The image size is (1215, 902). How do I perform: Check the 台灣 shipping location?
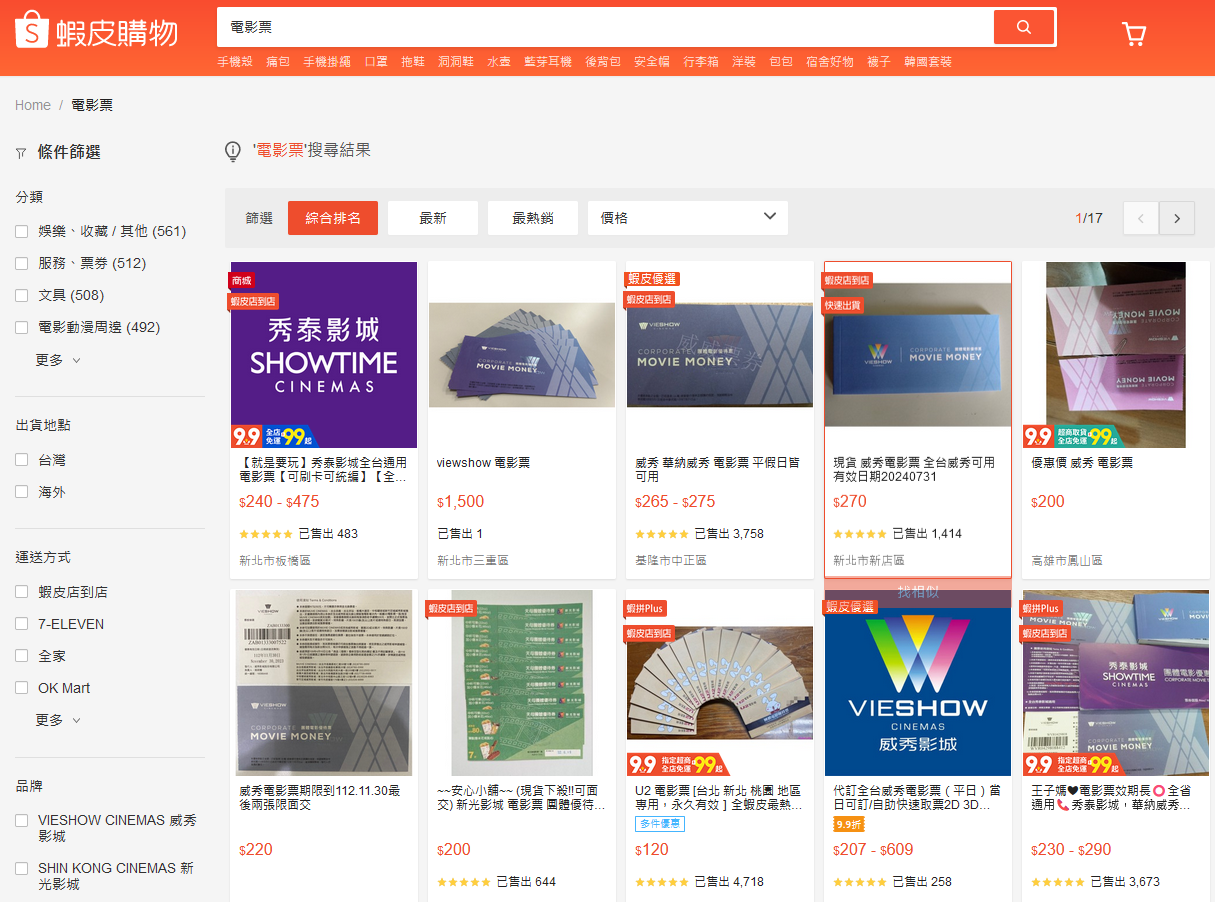pos(21,460)
